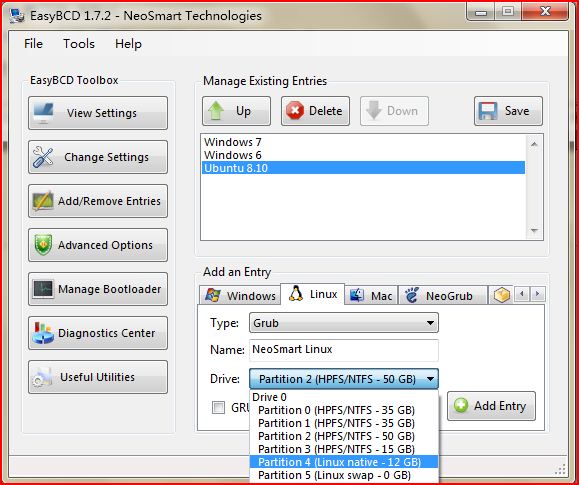Open Manage Bootloader panel

tap(98, 289)
